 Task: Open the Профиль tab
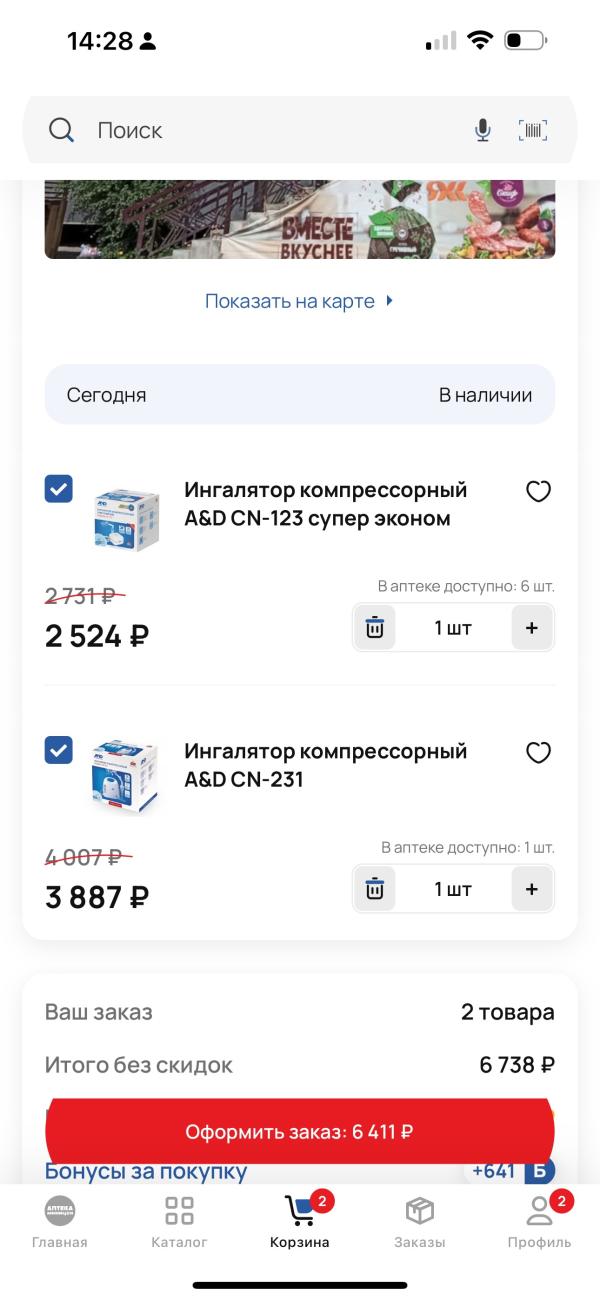point(539,1222)
